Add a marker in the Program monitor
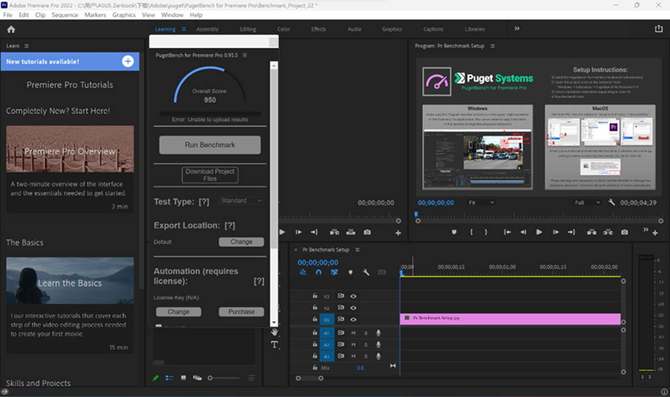This screenshot has width=670, height=397. [x=454, y=232]
